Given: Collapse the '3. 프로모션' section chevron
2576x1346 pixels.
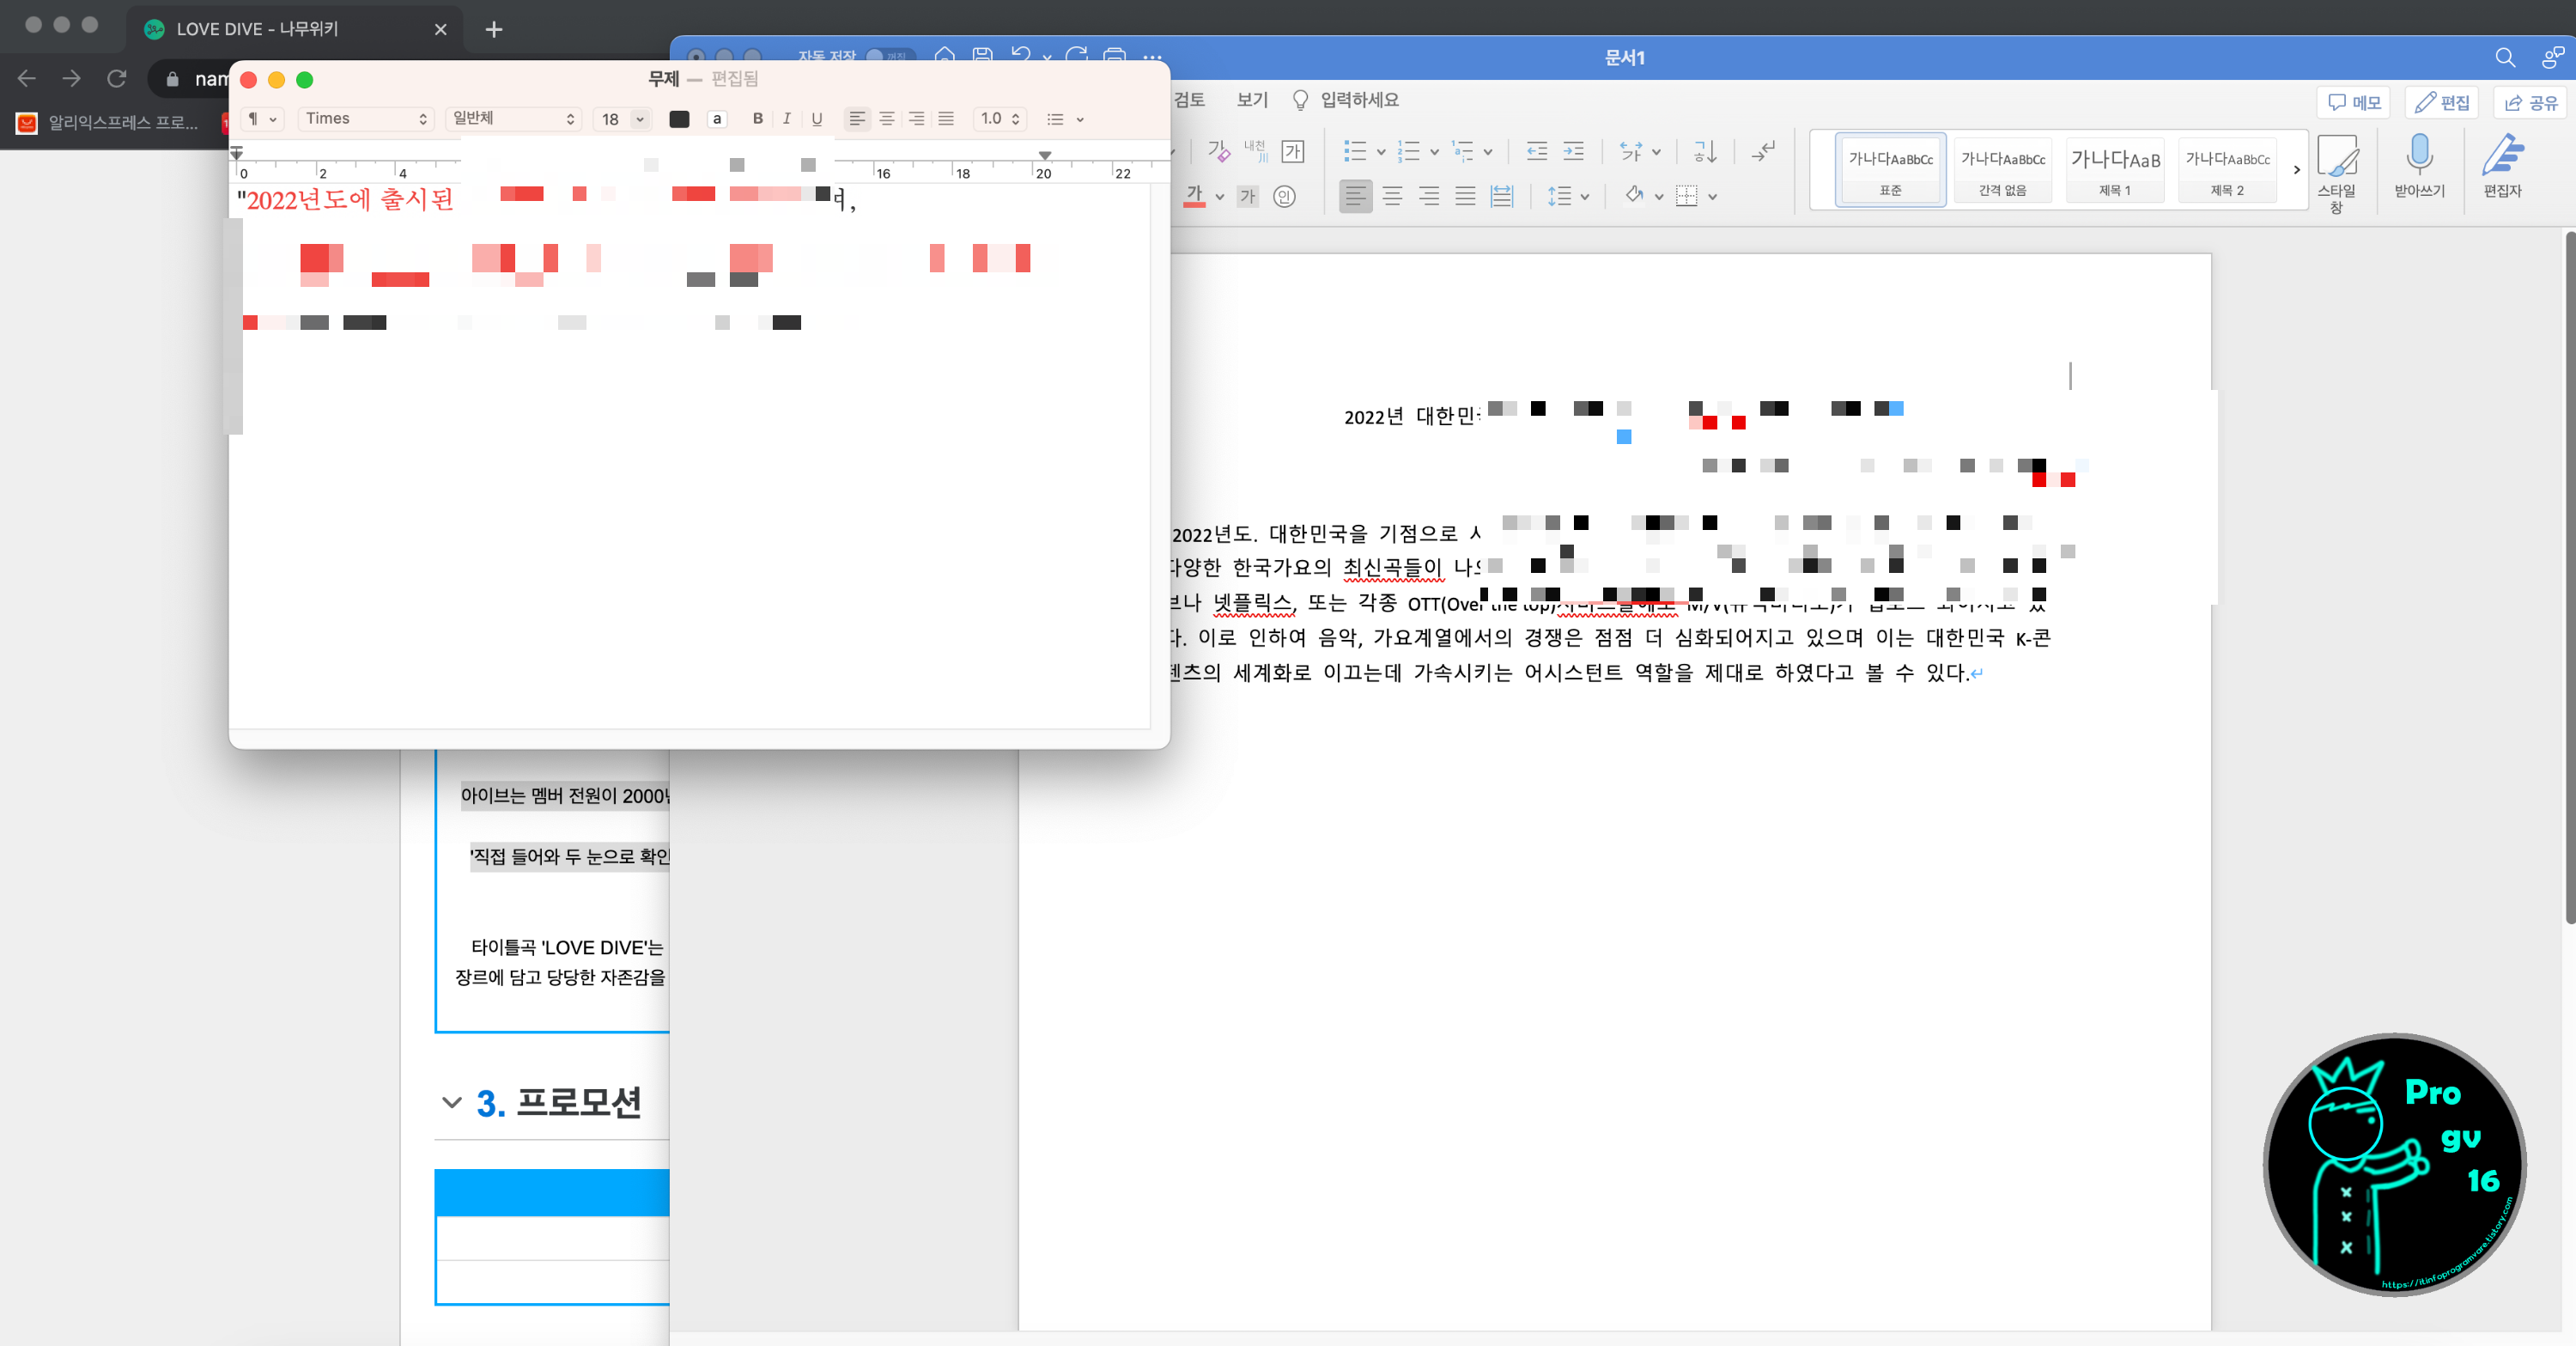Looking at the screenshot, I should click(x=451, y=1102).
